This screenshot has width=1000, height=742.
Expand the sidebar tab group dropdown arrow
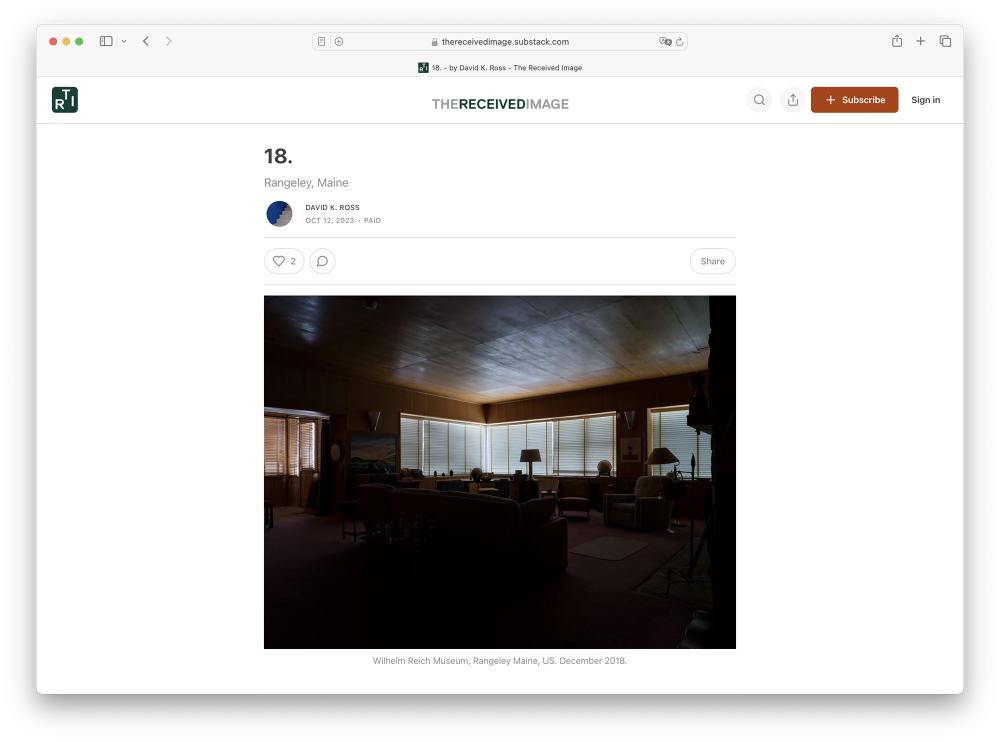(x=124, y=41)
